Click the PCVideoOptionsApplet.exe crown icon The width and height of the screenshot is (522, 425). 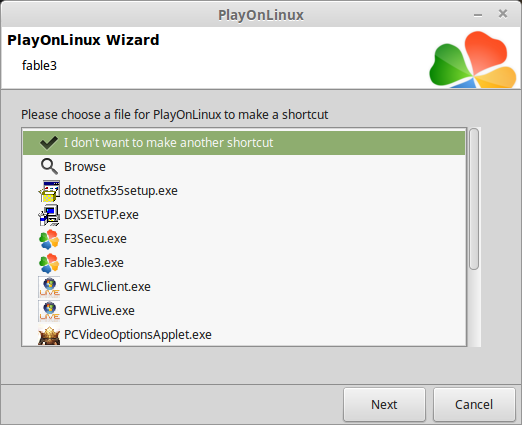coord(49,335)
